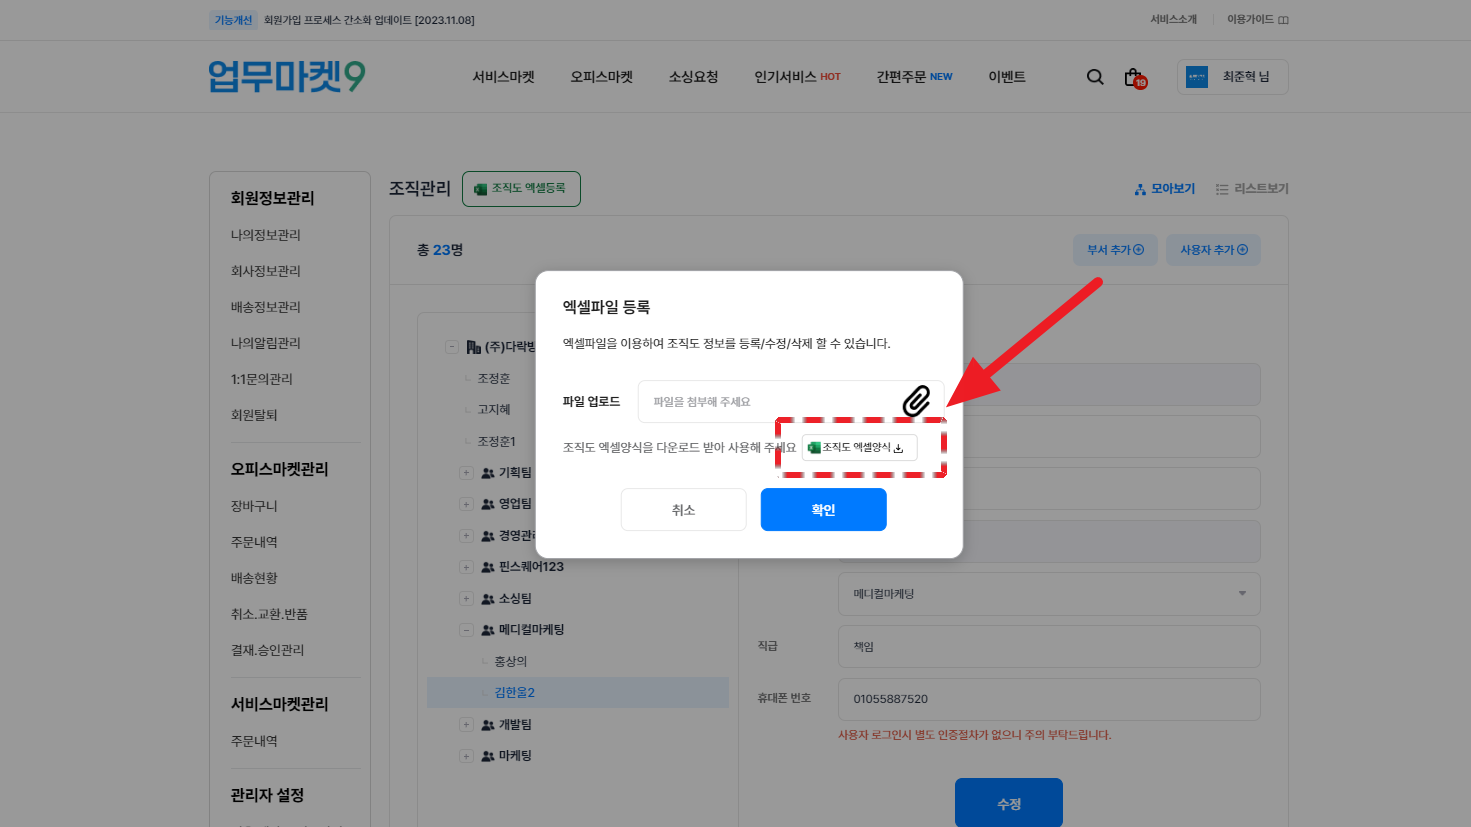The width and height of the screenshot is (1471, 827).
Task: Open the shopping cart icon
Action: coord(1133,77)
